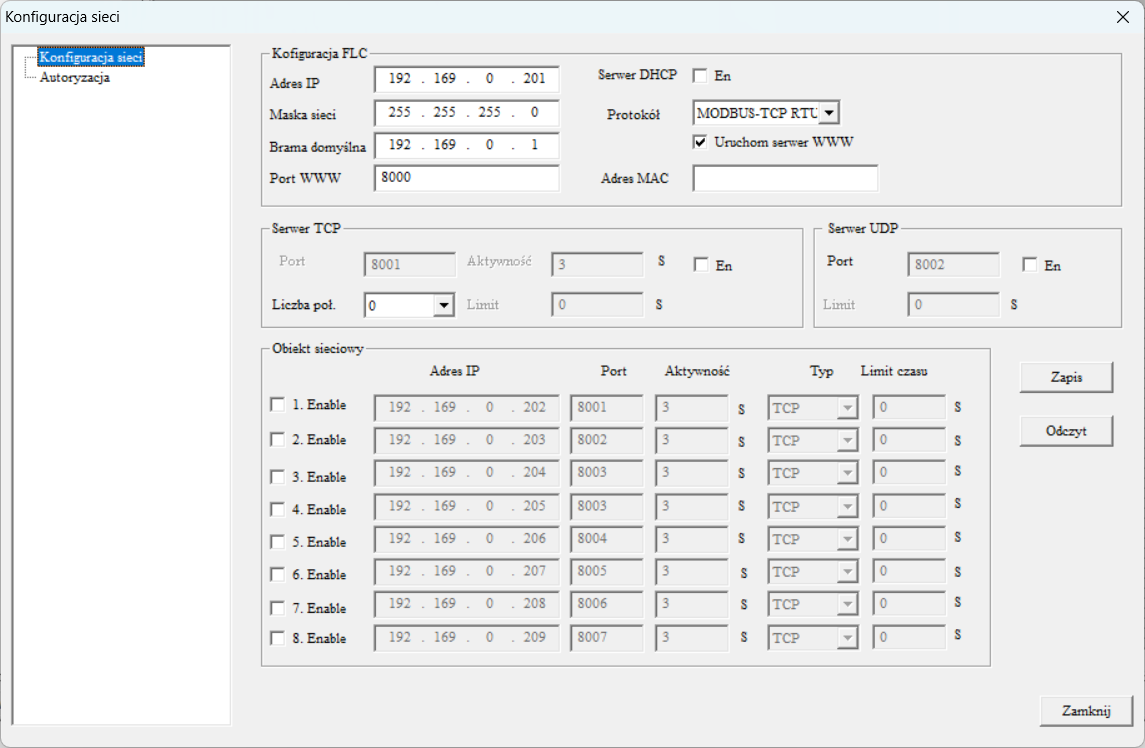Click object 7 IP address 192.169.0.208
This screenshot has width=1145, height=748.
467,604
